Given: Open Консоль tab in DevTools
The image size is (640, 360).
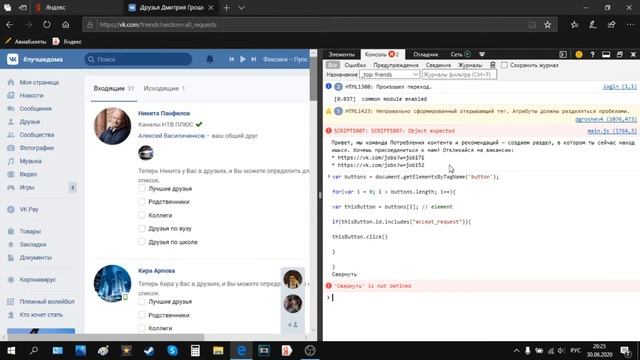Looking at the screenshot, I should 382,54.
